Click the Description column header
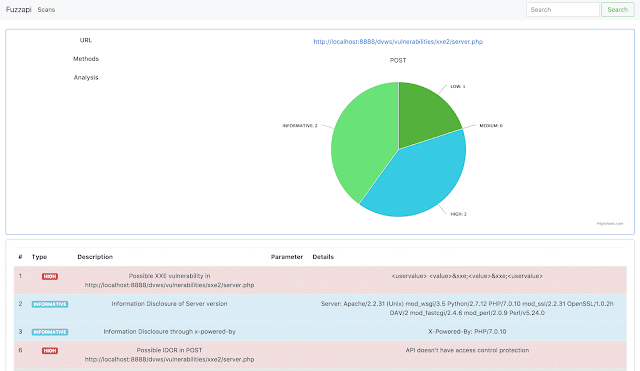The image size is (640, 371). (95, 257)
